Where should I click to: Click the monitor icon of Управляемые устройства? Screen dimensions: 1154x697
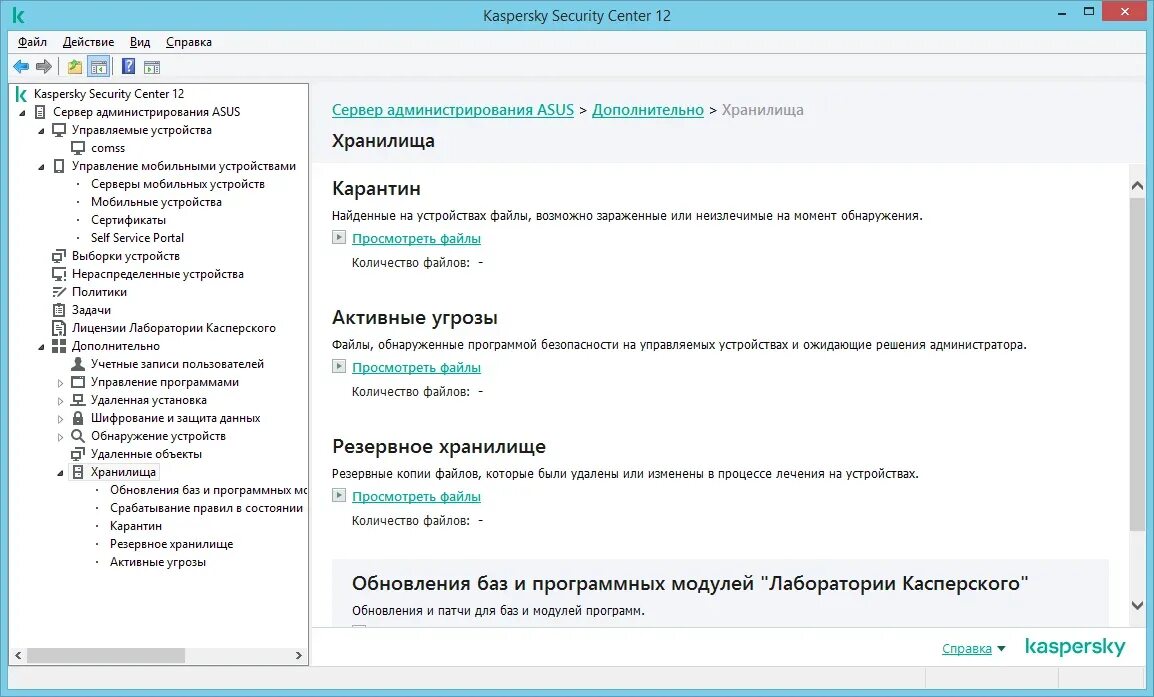pyautogui.click(x=59, y=130)
